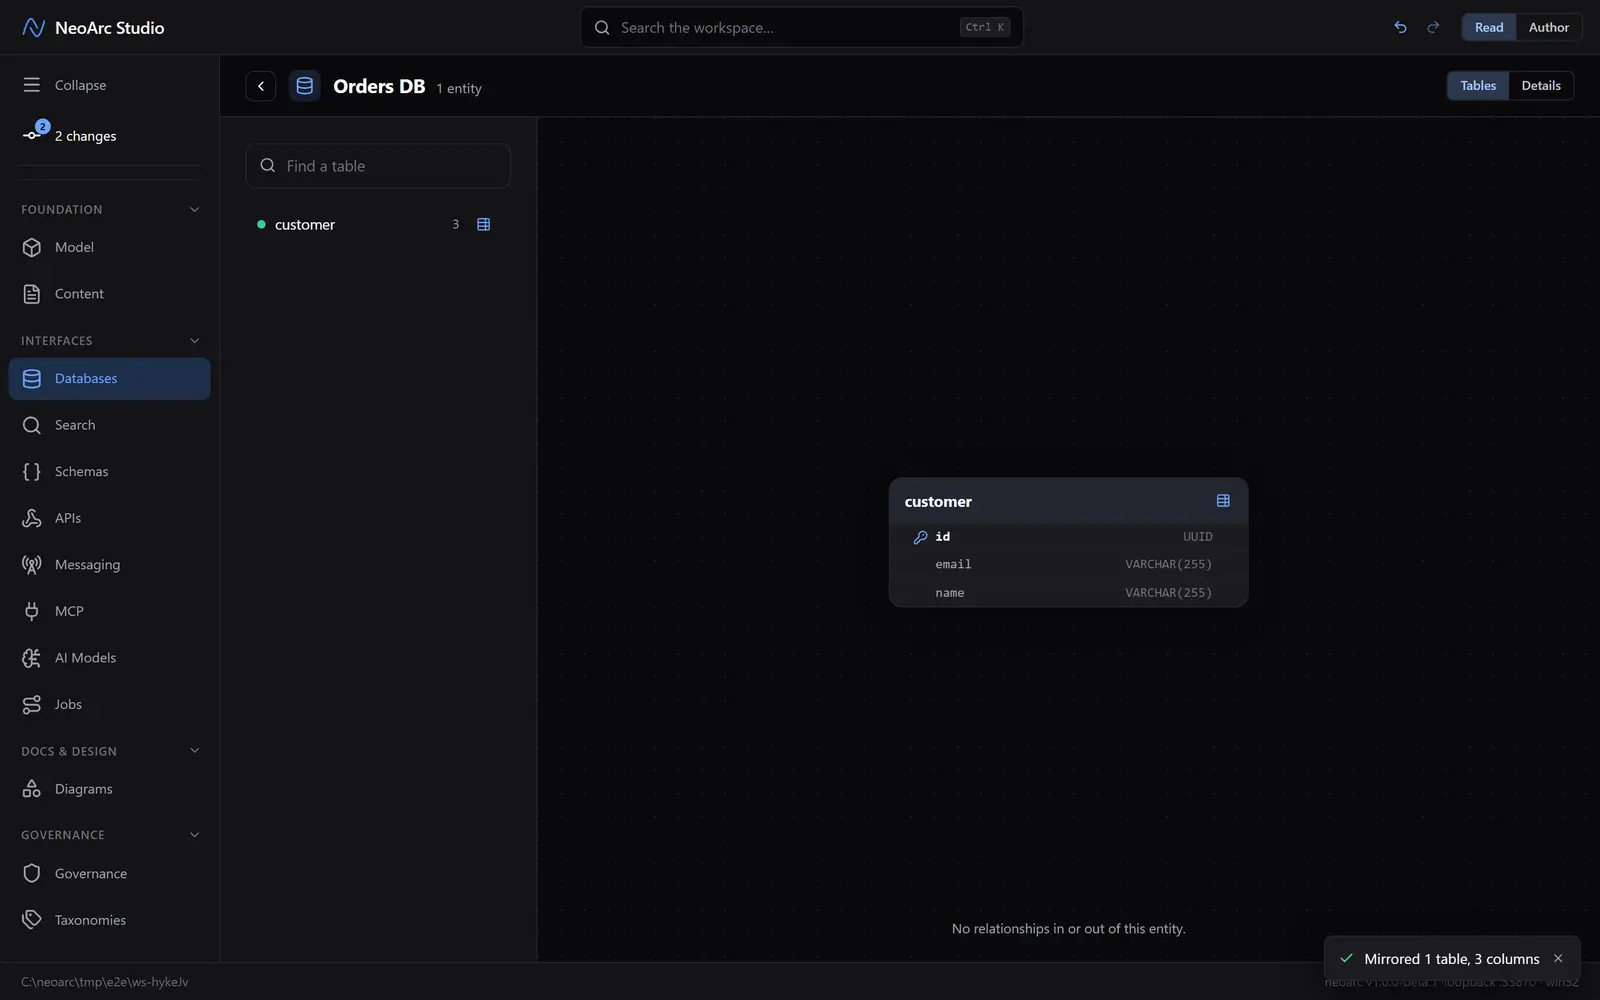Open the Messaging page
Screen dimensions: 1600x1000
pyautogui.click(x=110, y=565)
